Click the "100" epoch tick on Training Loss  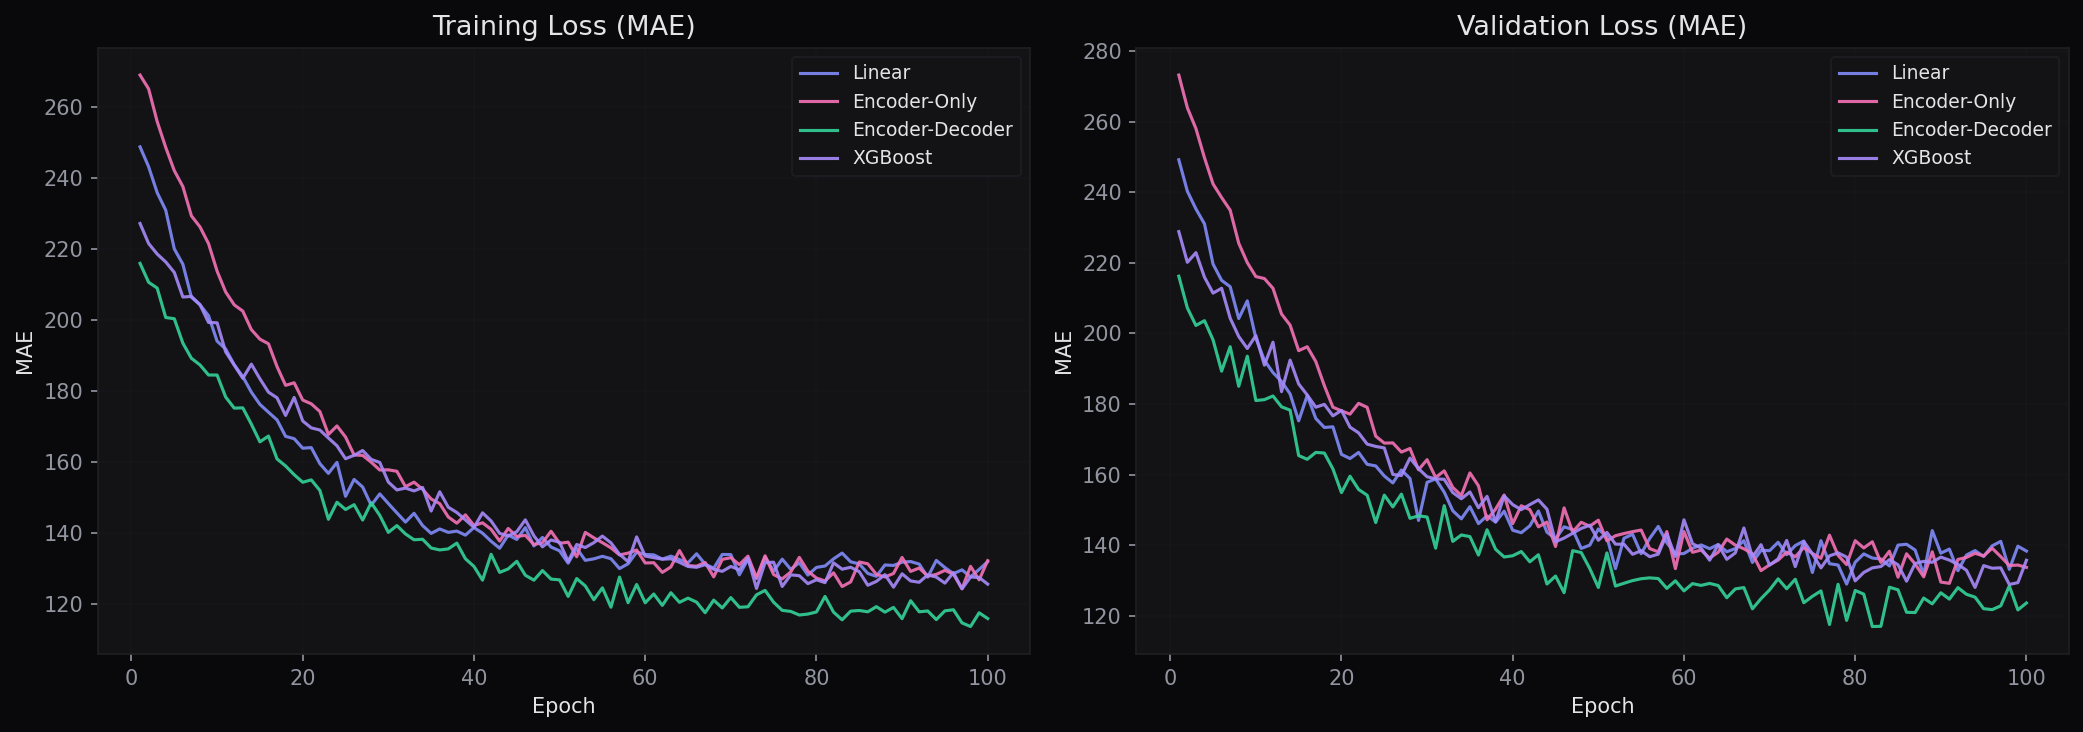click(x=987, y=678)
